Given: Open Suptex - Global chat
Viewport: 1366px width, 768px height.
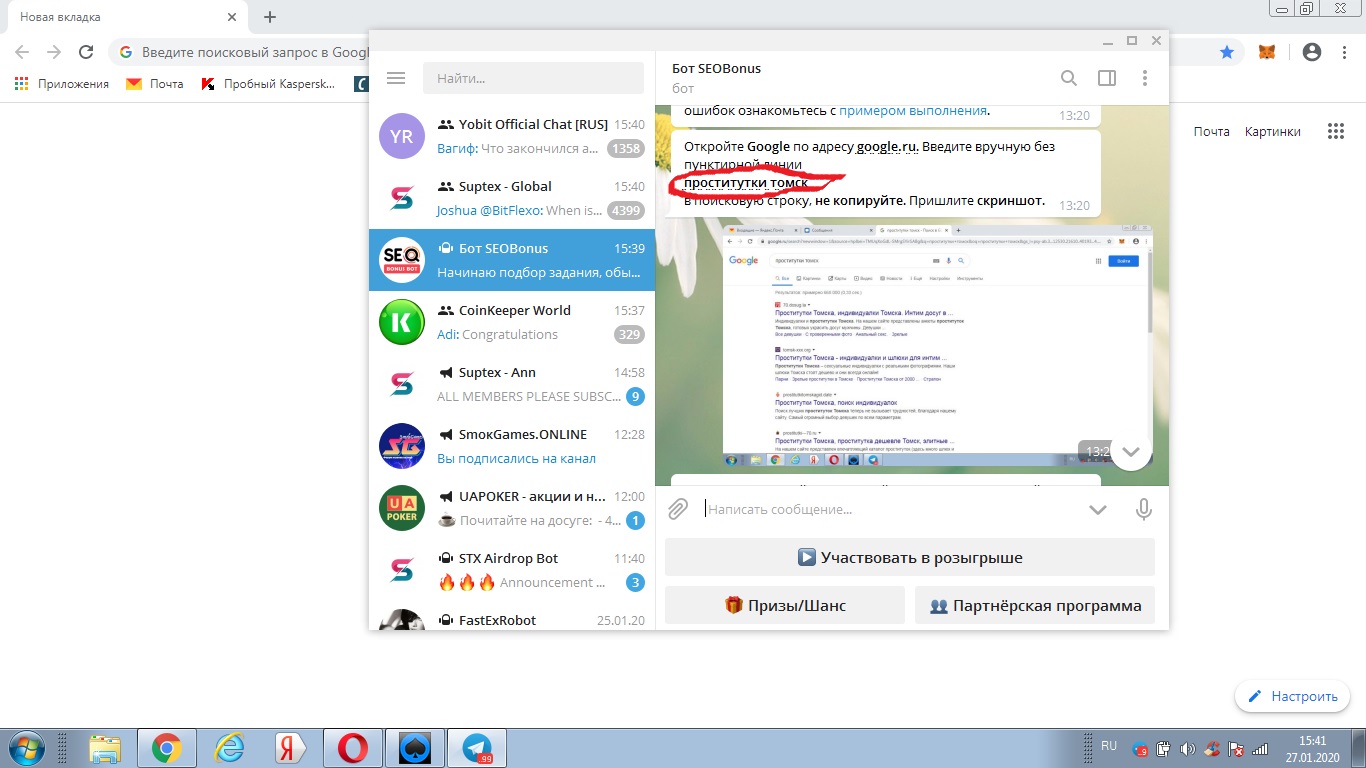Looking at the screenshot, I should tap(512, 199).
